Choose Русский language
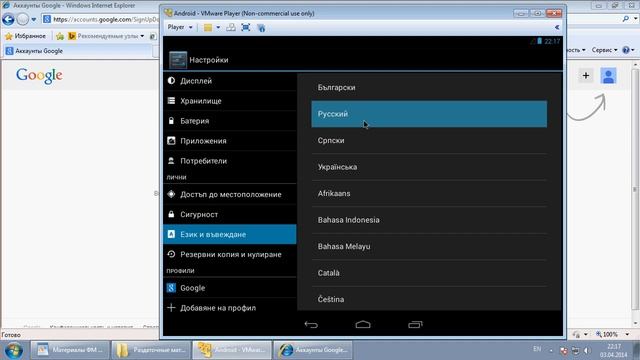This screenshot has width=640, height=360. pyautogui.click(x=429, y=114)
